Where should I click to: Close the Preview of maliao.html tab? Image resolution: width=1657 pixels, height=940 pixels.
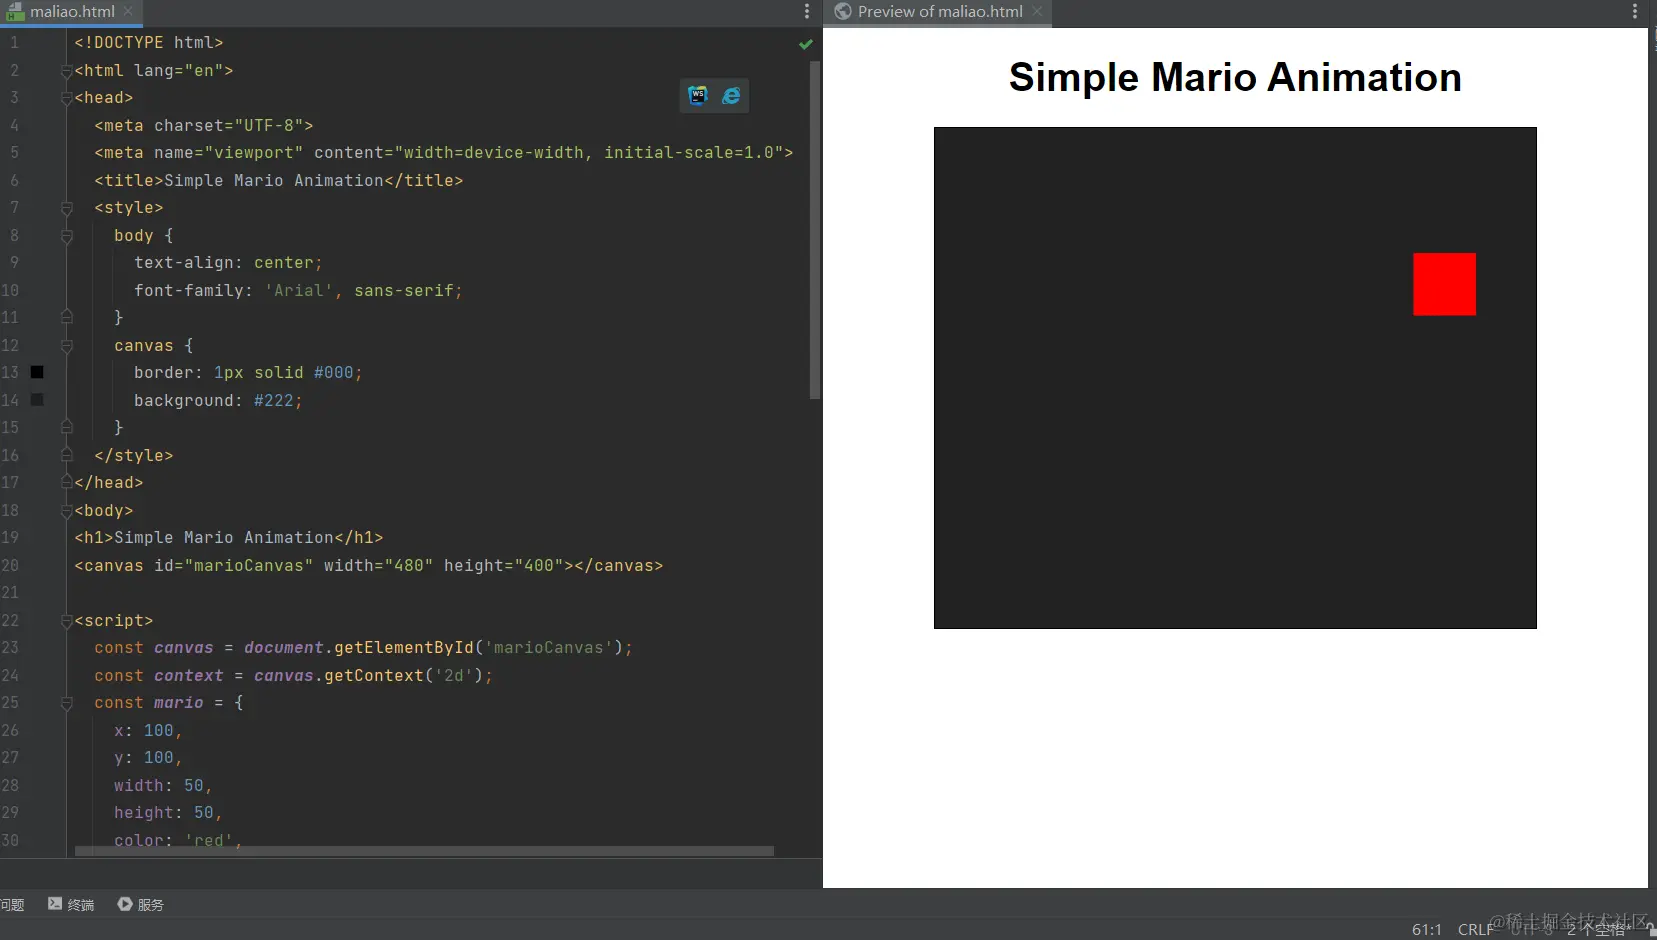coord(1037,11)
